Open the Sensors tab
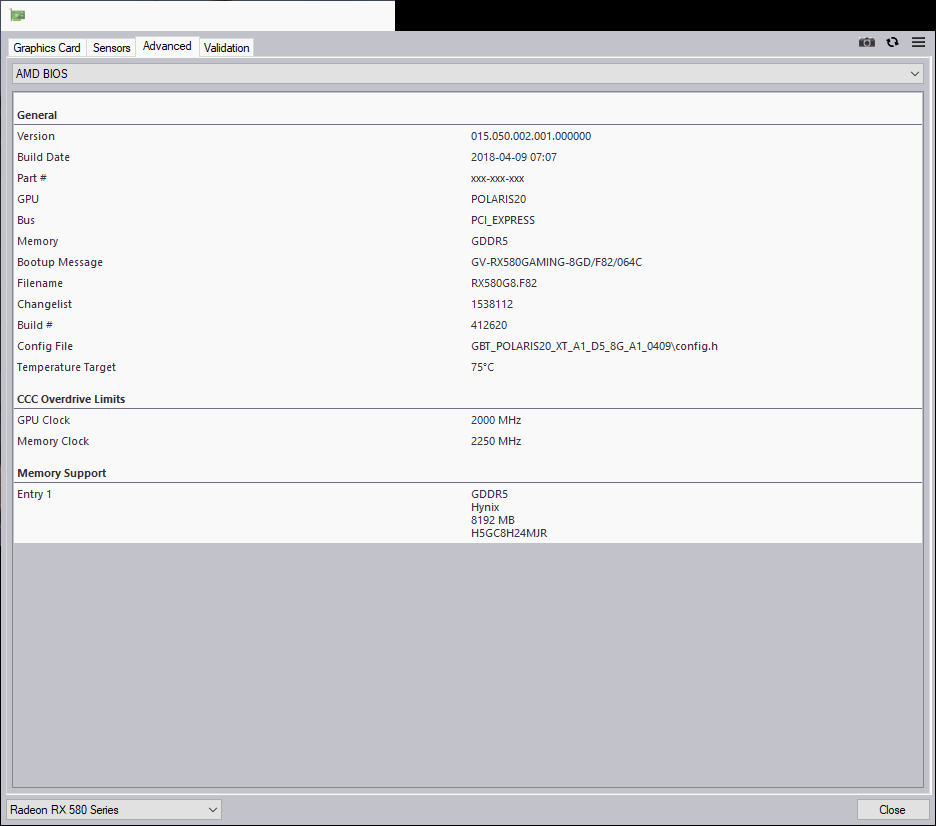936x826 pixels. (112, 48)
